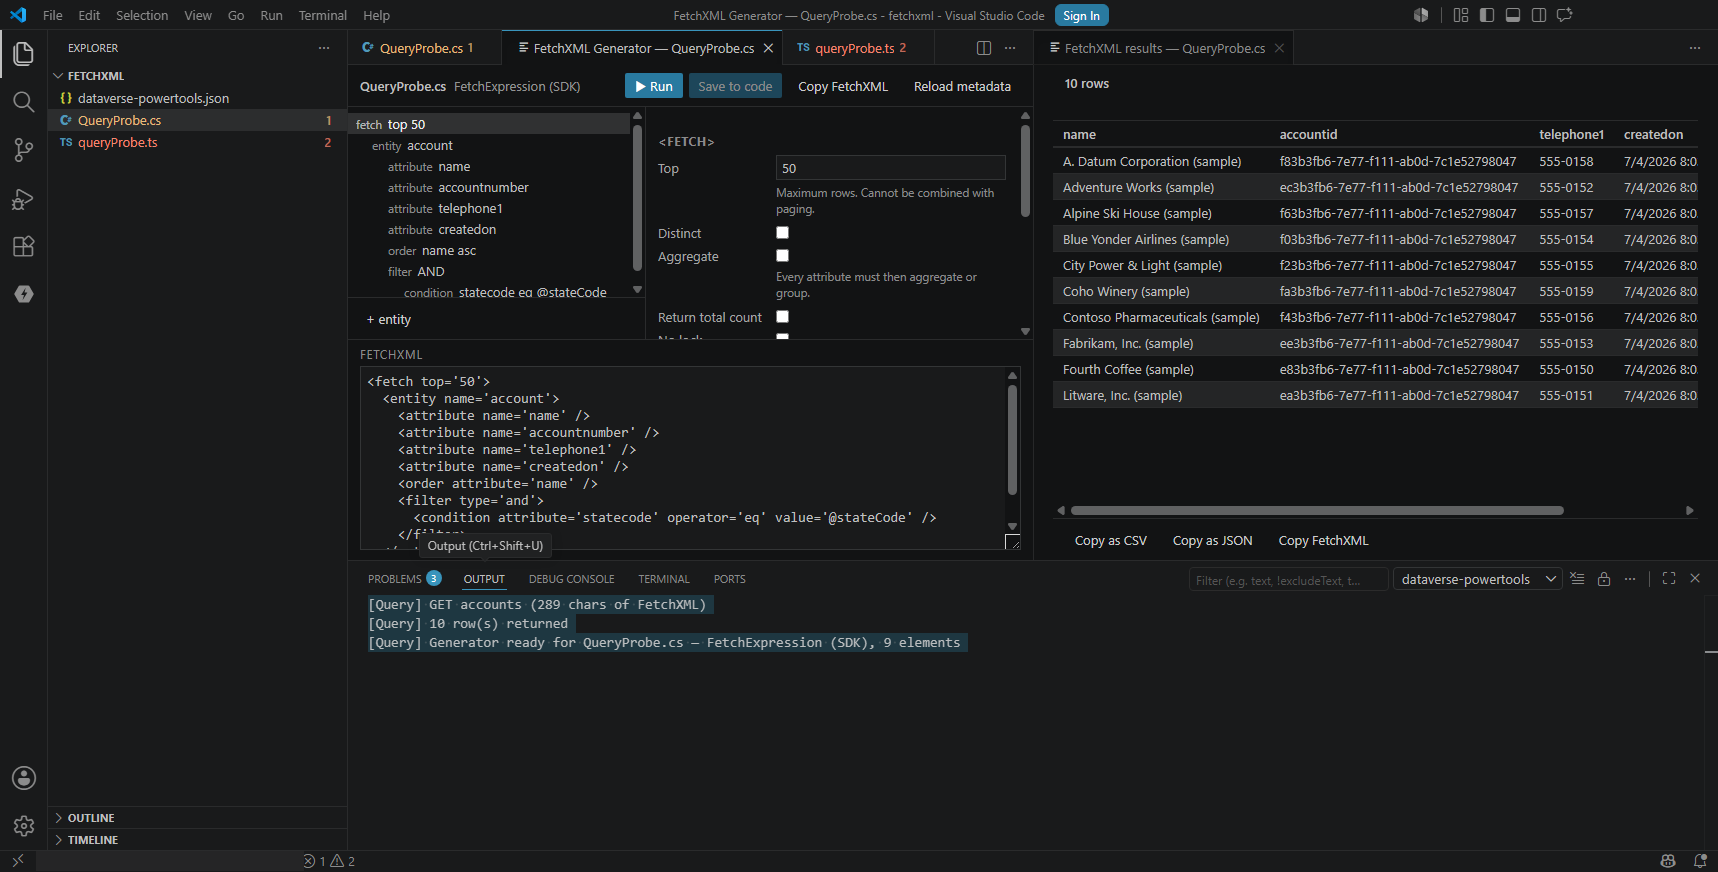Open notifications bell in status bar
Screen dimensions: 1718x872
coord(1700,861)
